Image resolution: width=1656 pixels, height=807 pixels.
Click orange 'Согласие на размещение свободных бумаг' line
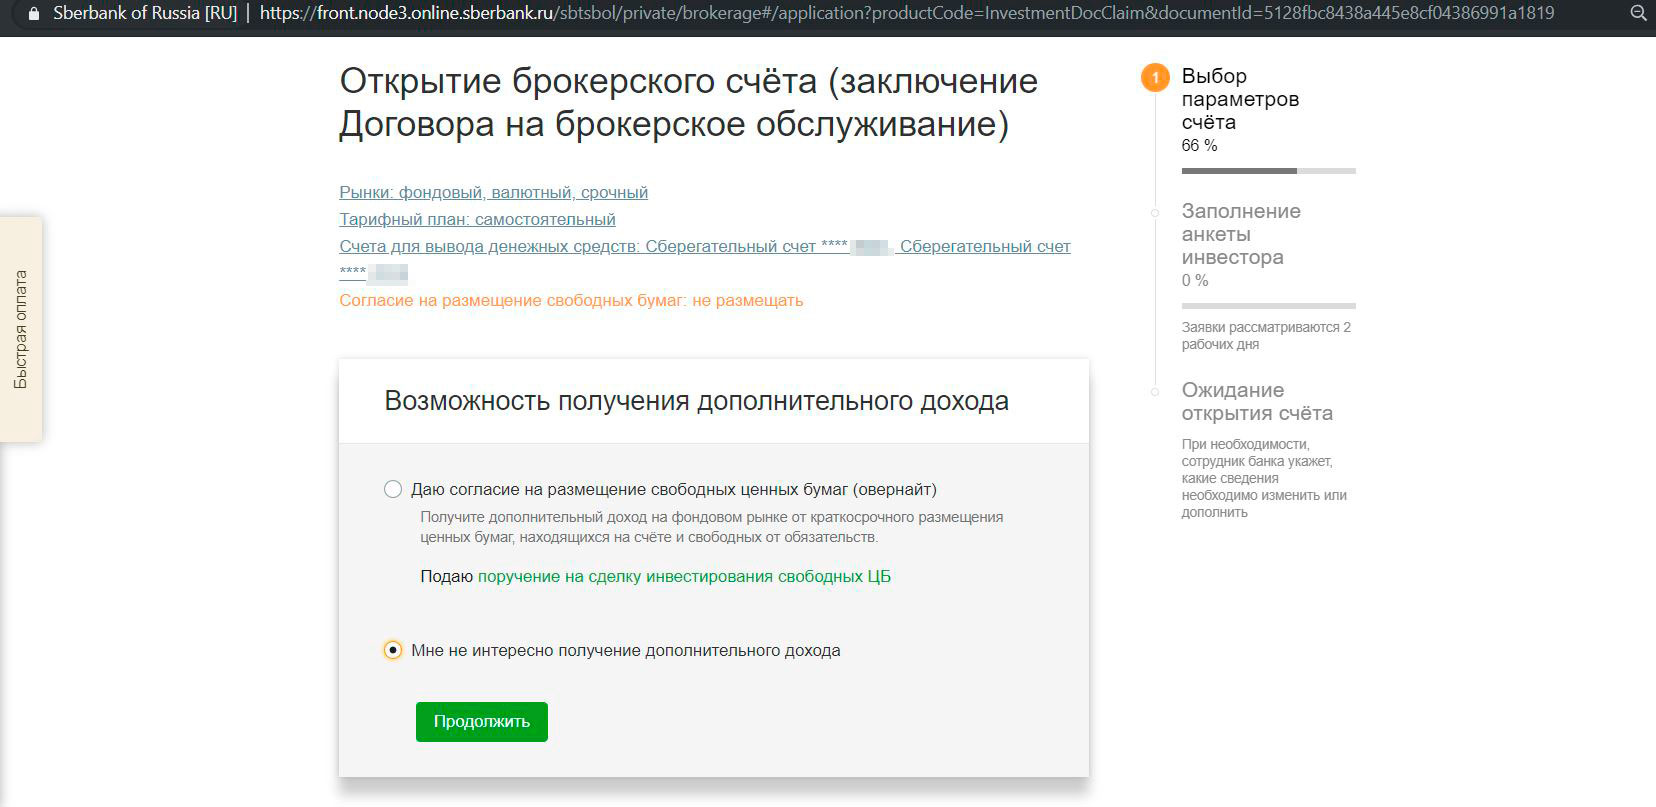[571, 300]
